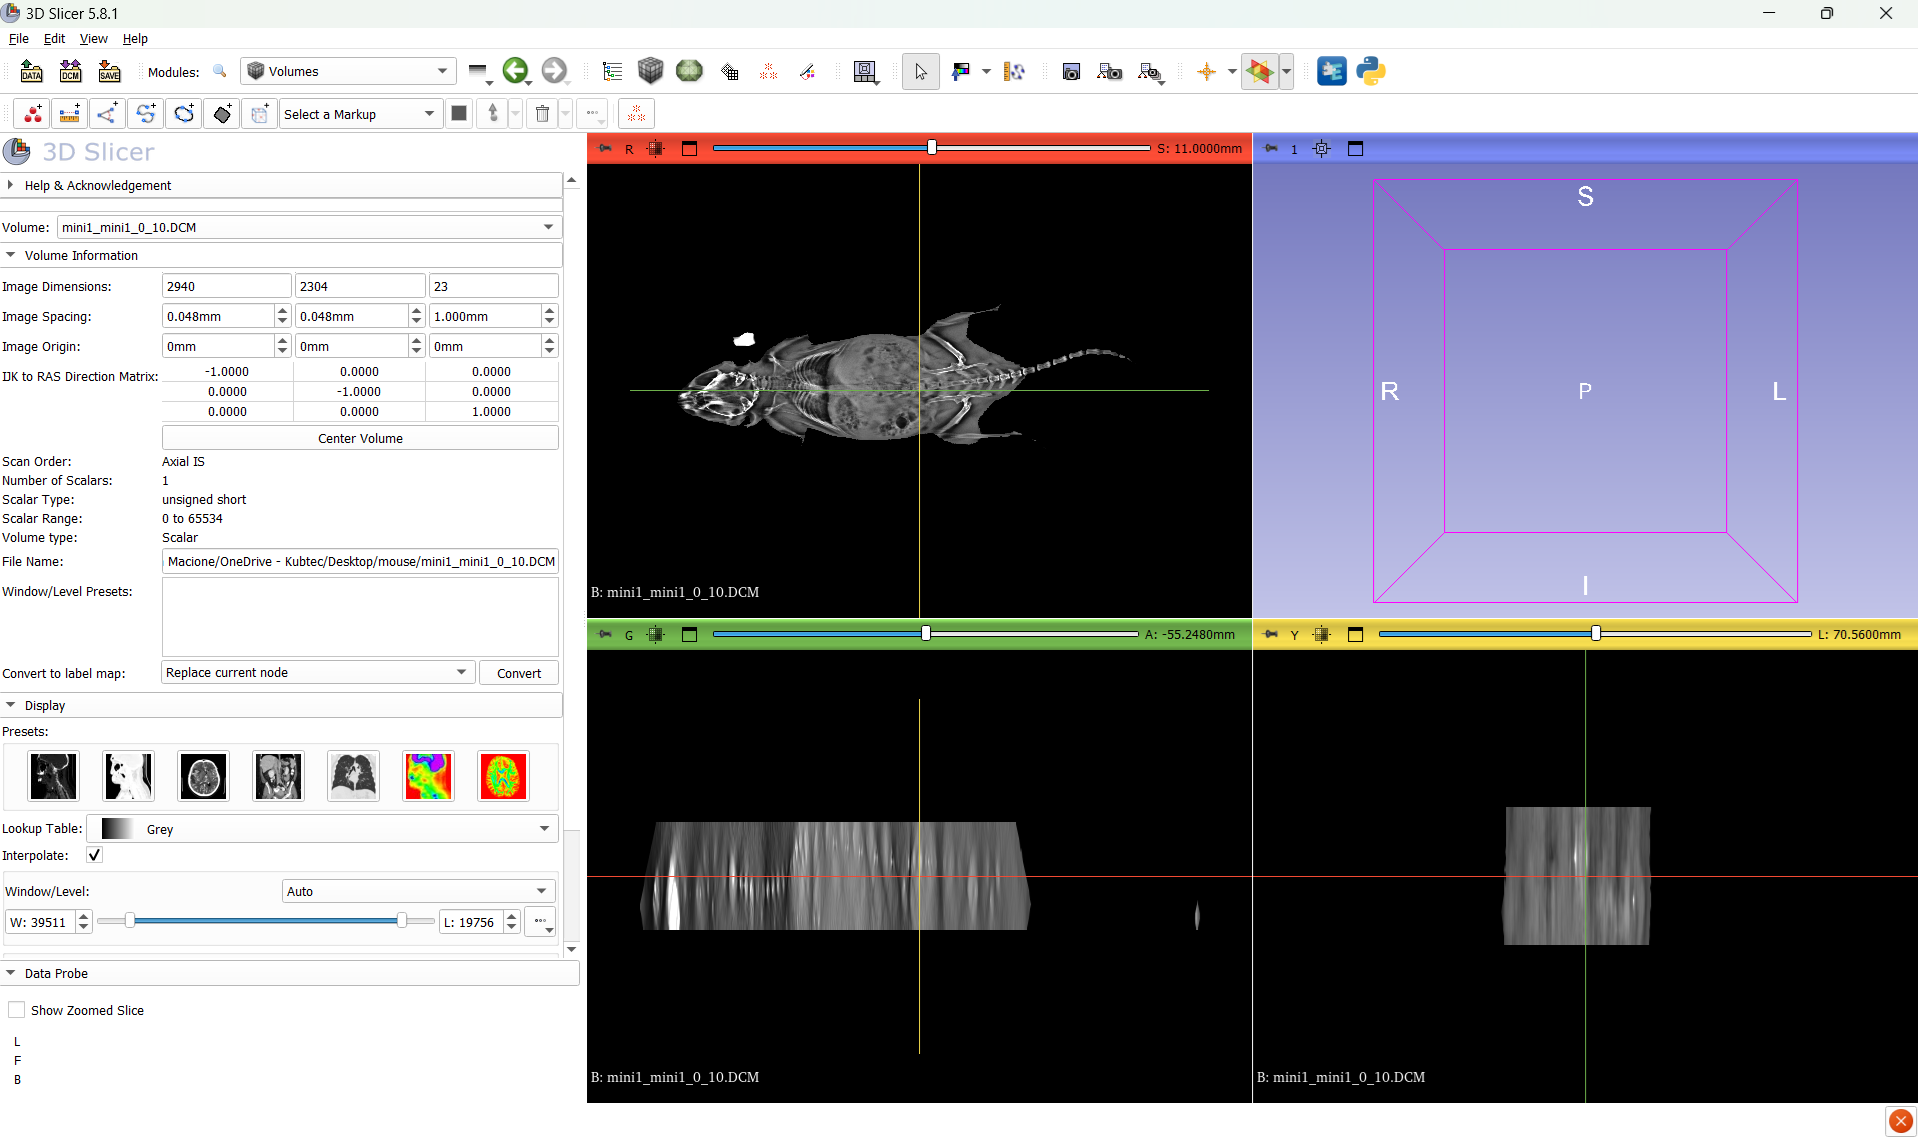This screenshot has height=1138, width=1918.
Task: Open the View menu
Action: (x=93, y=38)
